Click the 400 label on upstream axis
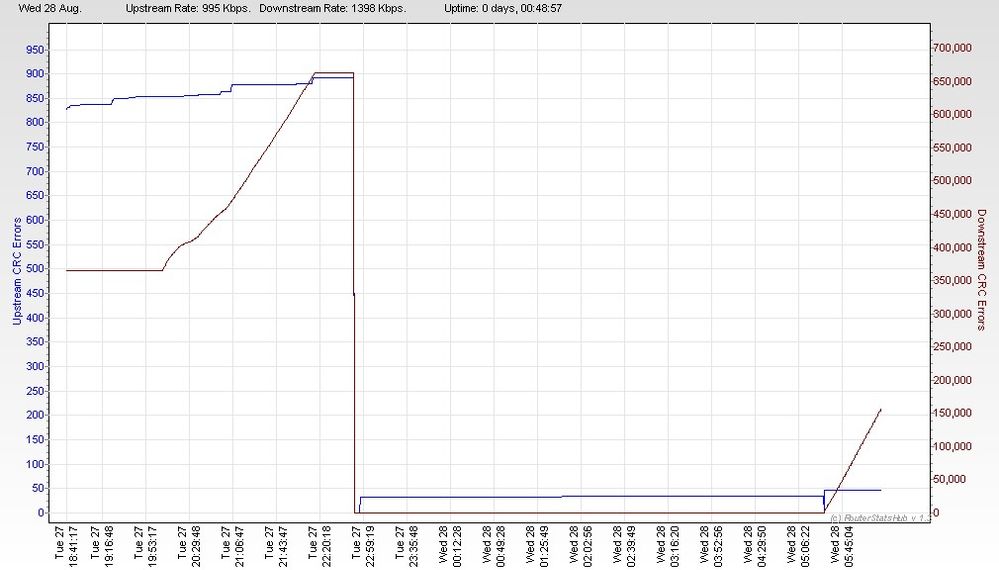Image resolution: width=999 pixels, height=570 pixels. [35, 318]
